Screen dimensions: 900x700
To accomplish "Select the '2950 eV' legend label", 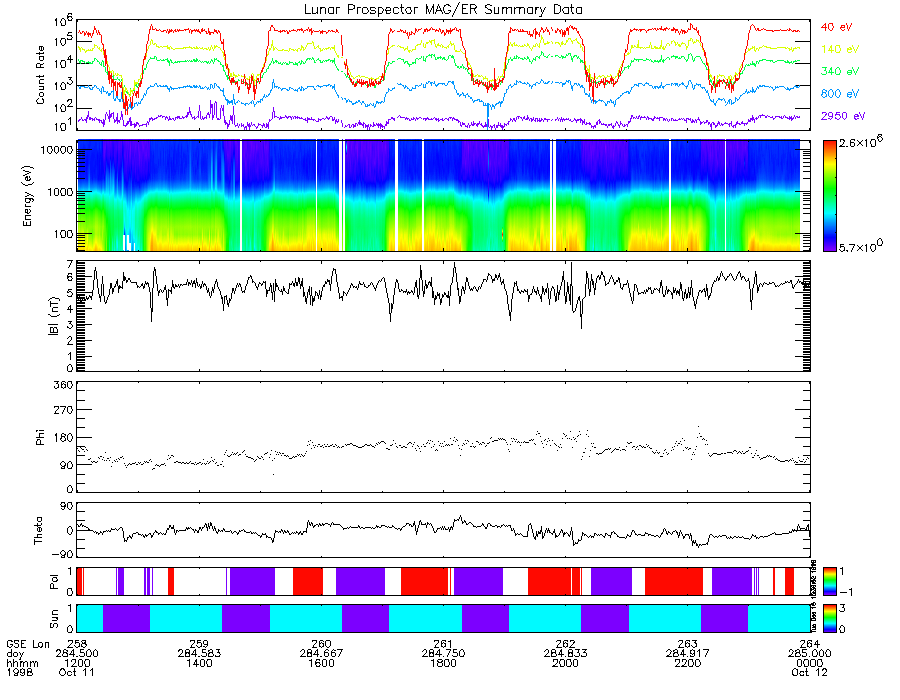I will tap(843, 116).
